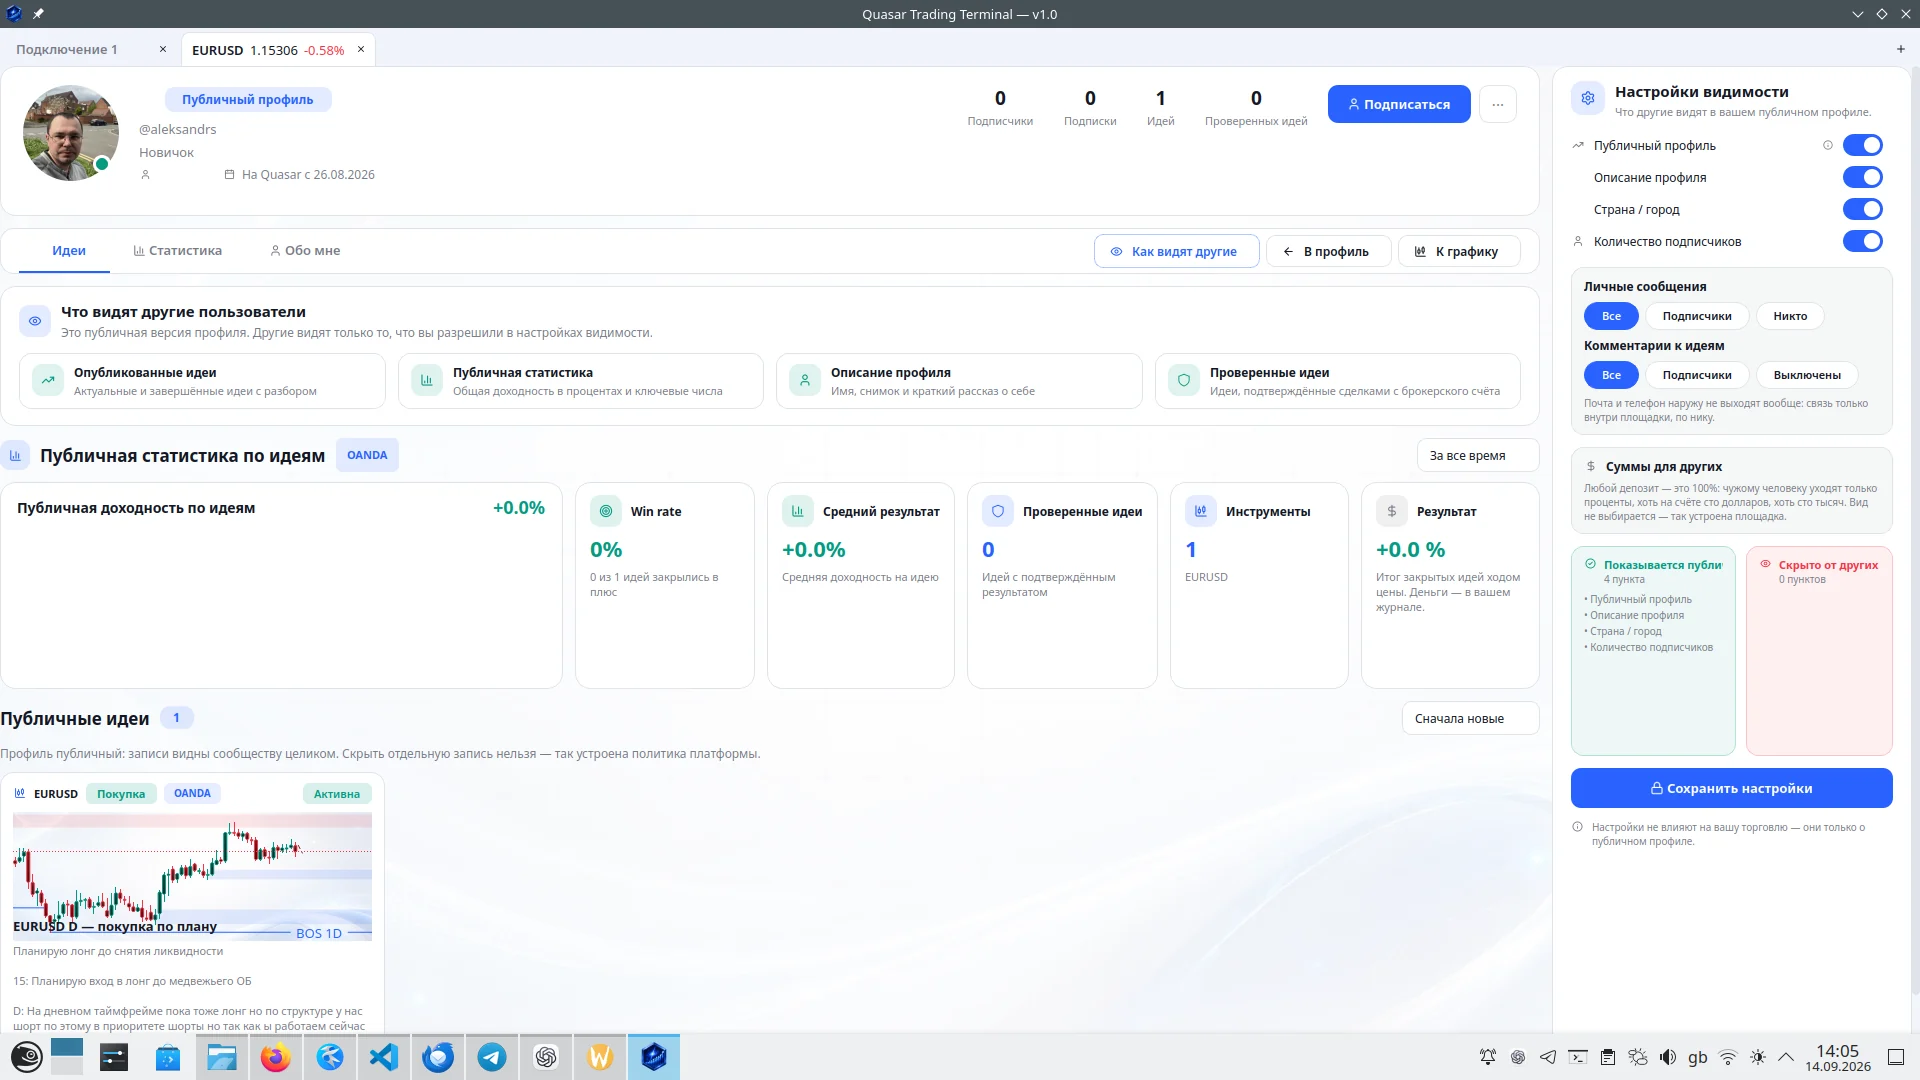
Task: Toggle the Публичный профиль switch
Action: click(1863, 145)
